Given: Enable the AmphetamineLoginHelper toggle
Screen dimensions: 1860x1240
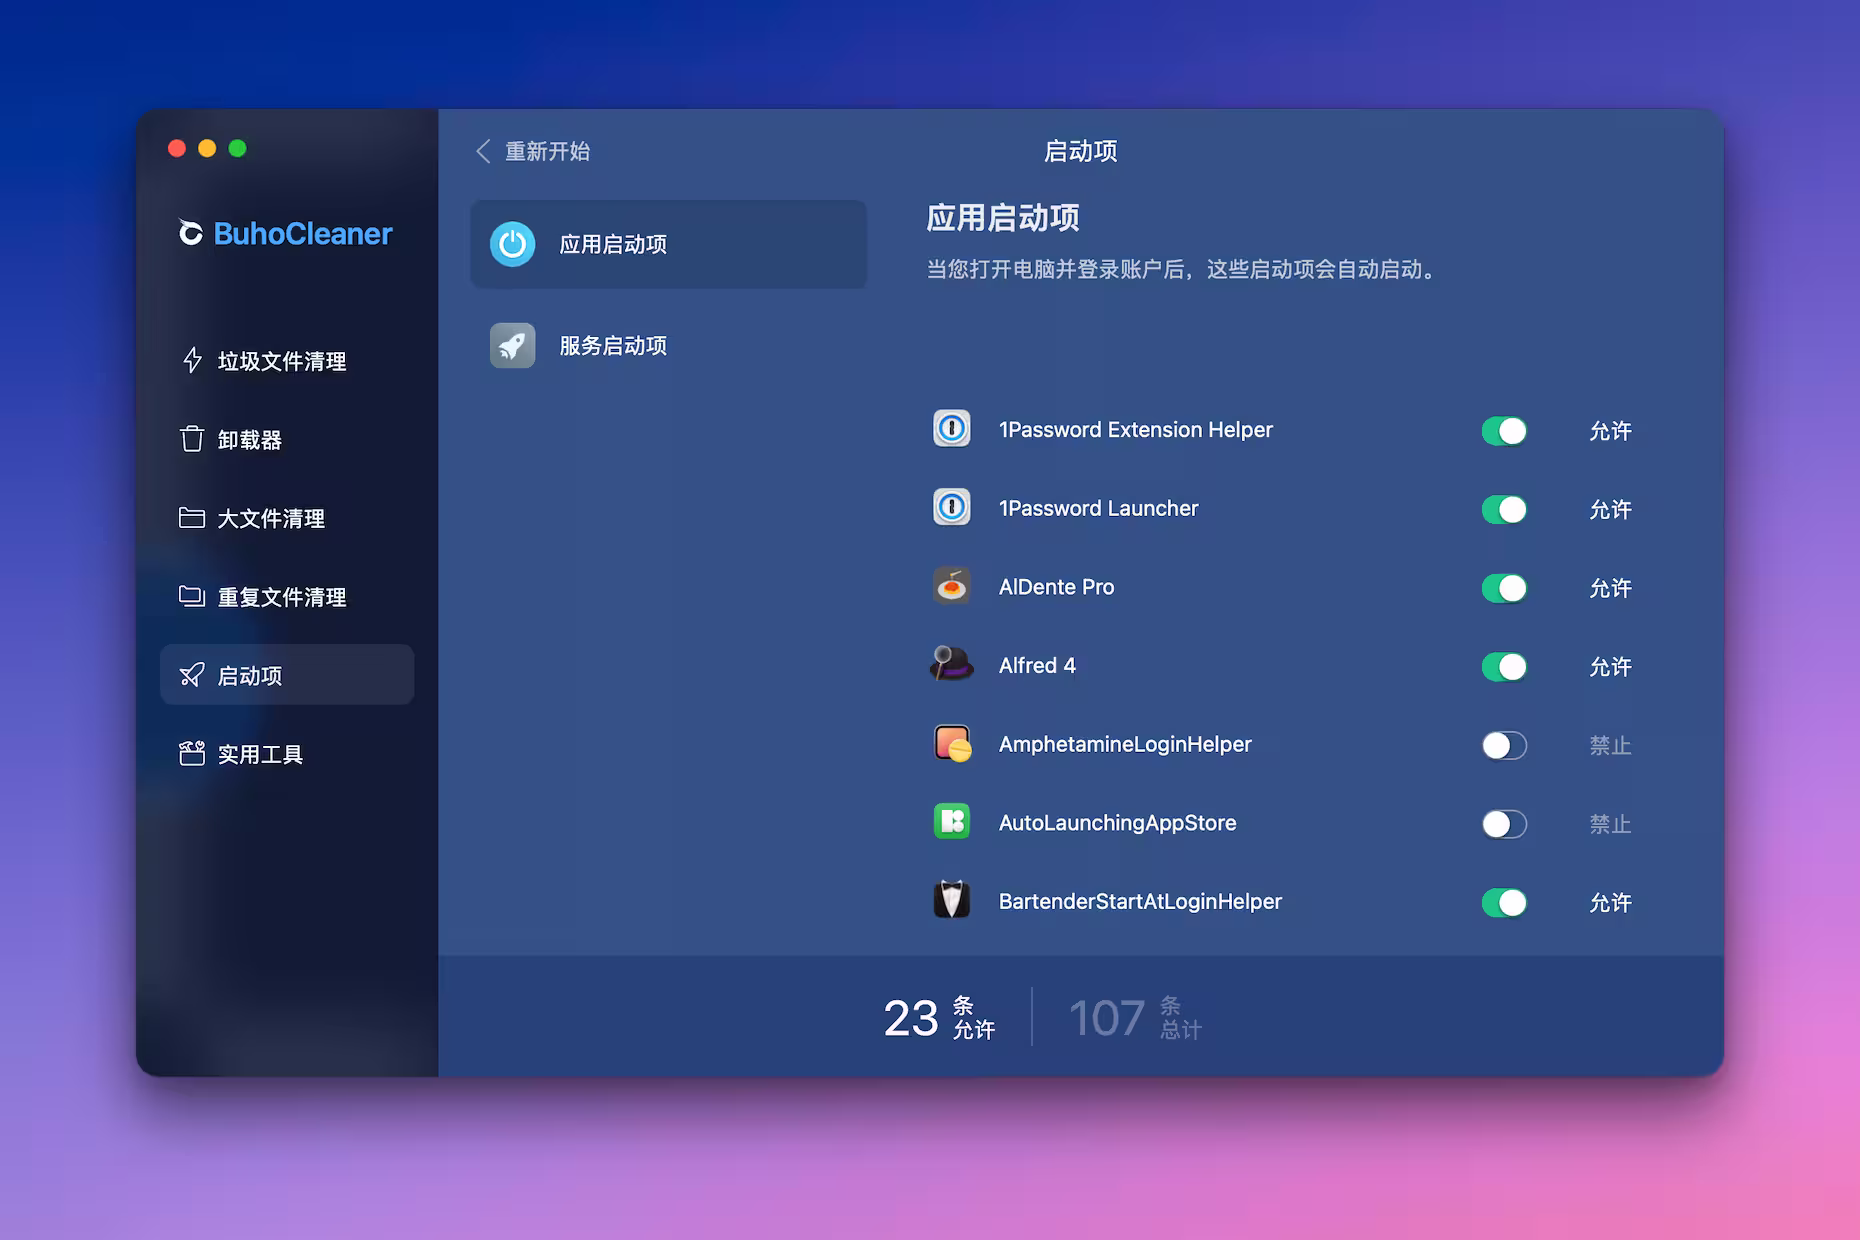Looking at the screenshot, I should coord(1504,745).
